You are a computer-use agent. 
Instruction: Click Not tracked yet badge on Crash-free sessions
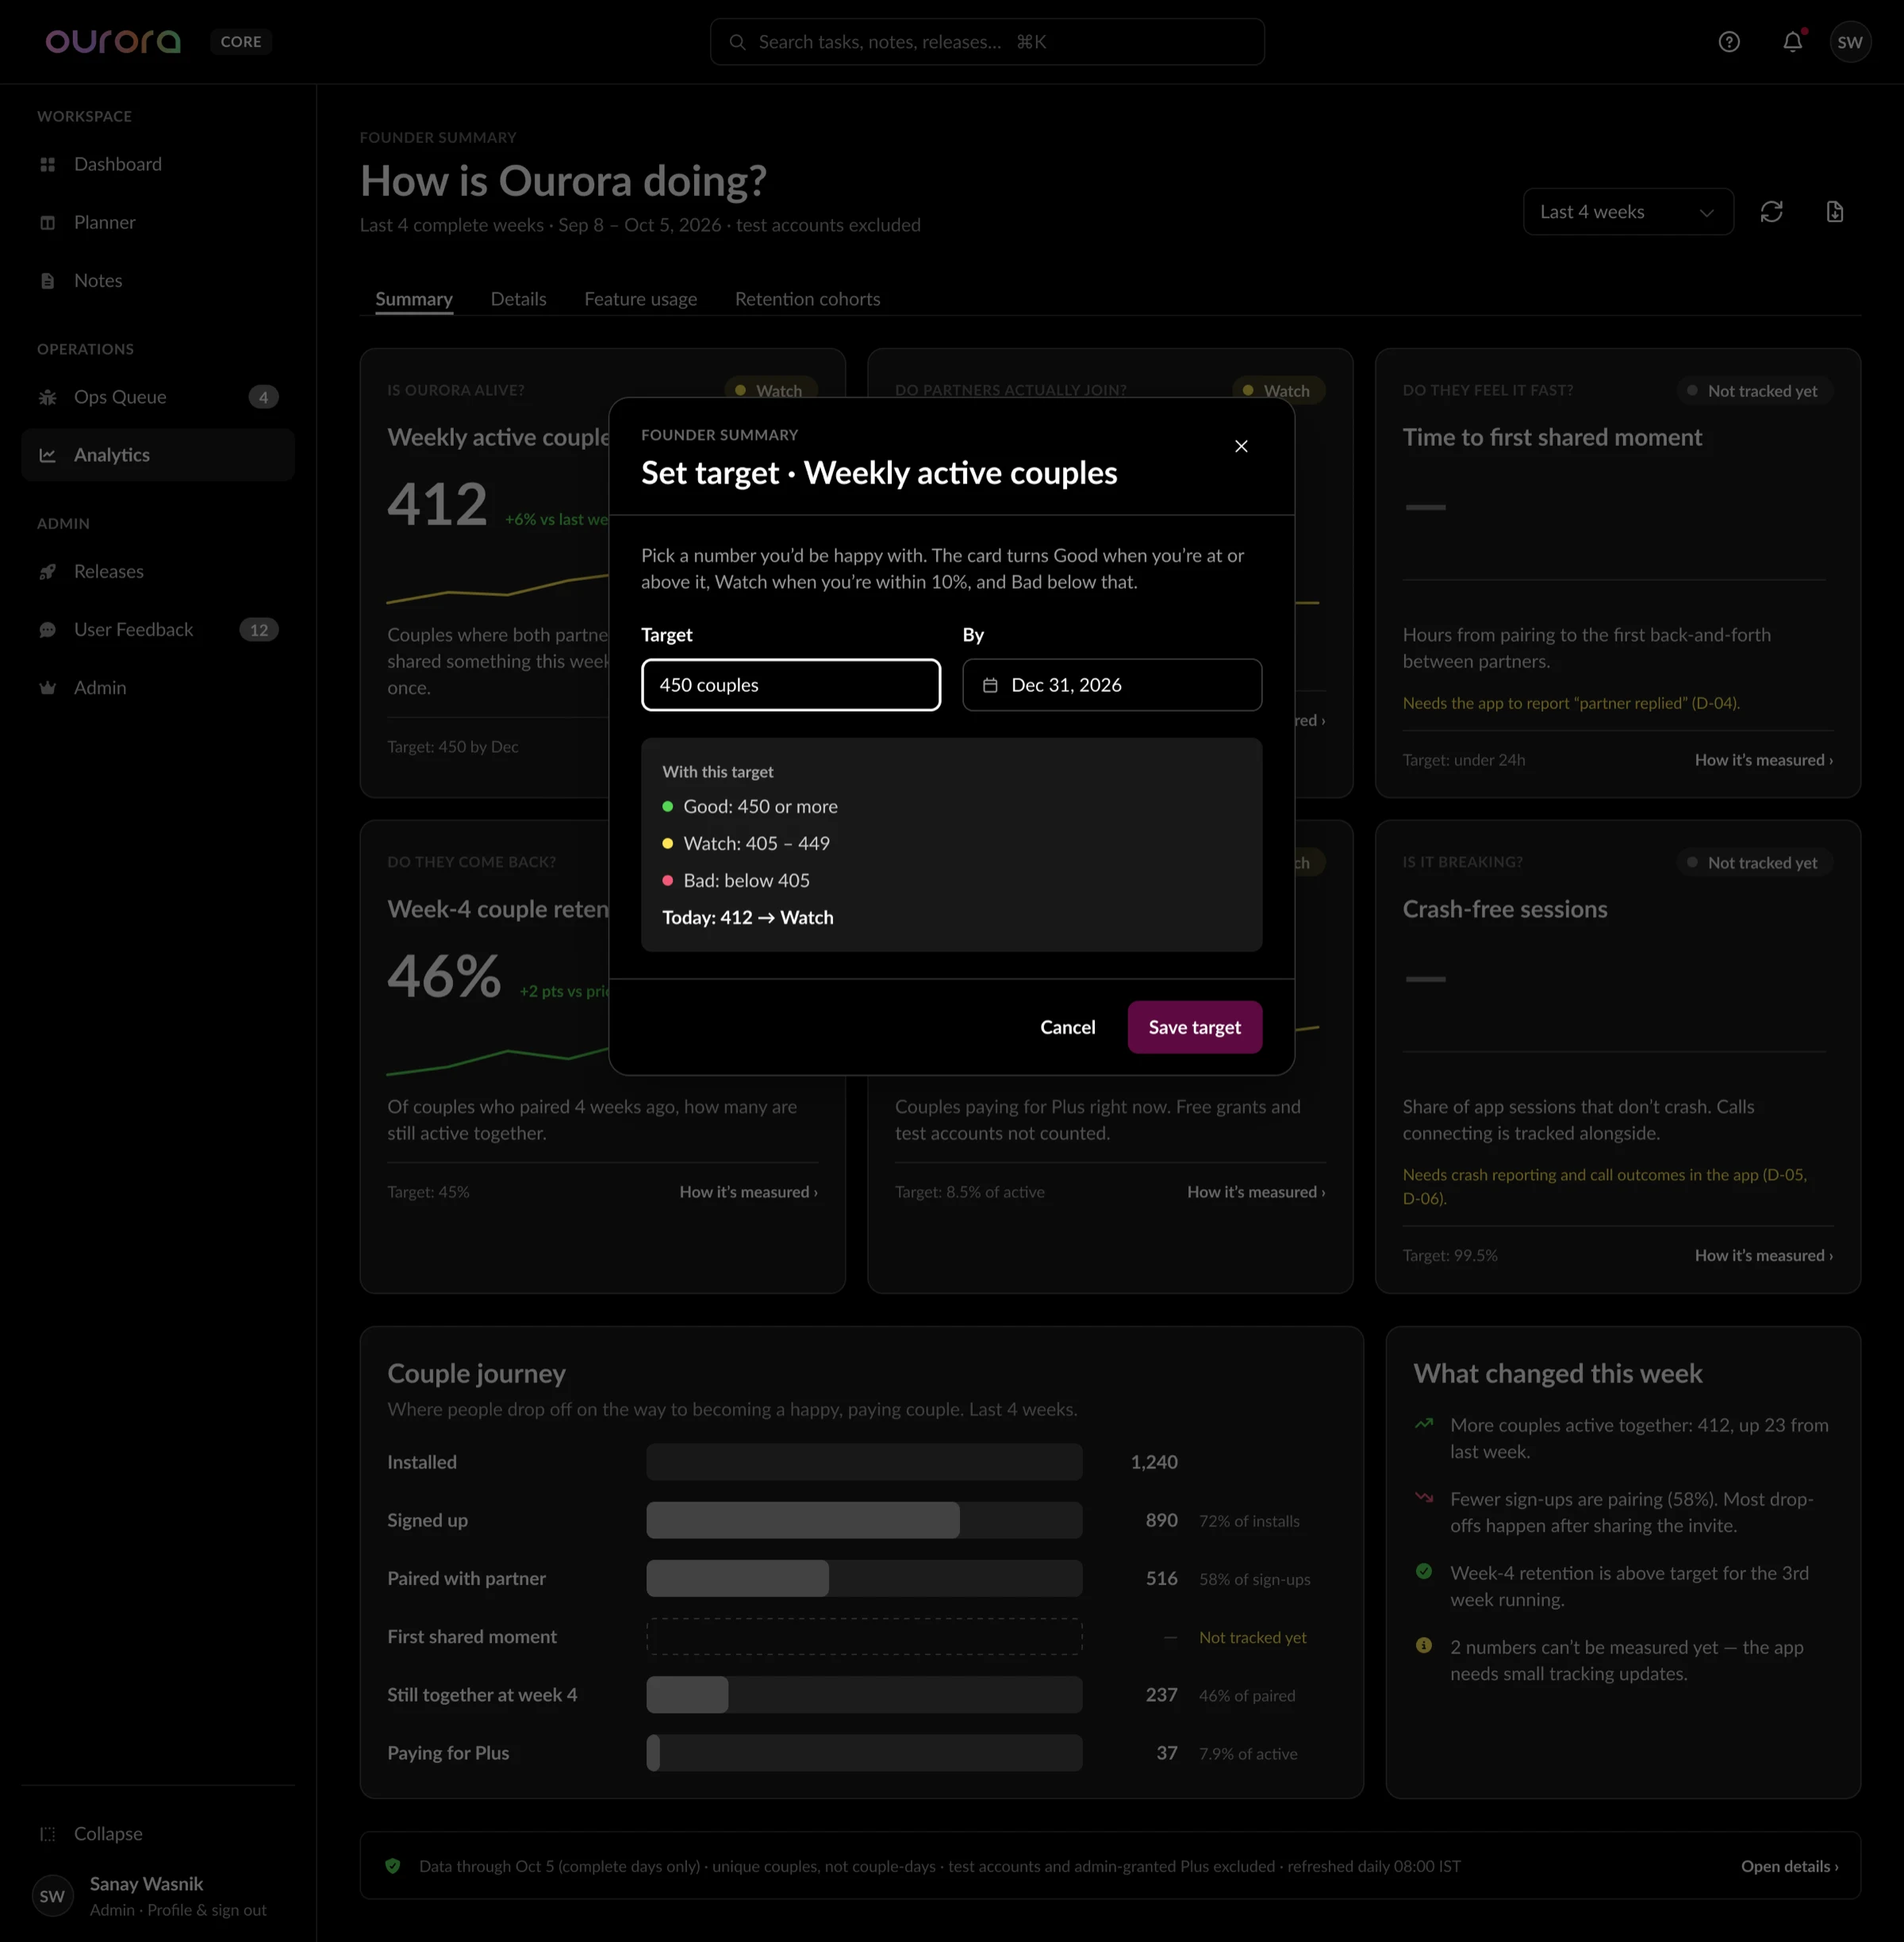click(1754, 862)
